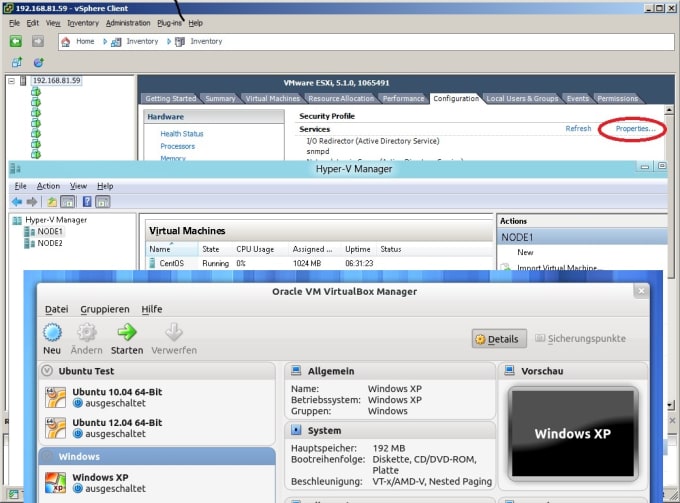Select the Ubuntu 12.04 64-Bit machine icon
The height and width of the screenshot is (503, 680).
(x=56, y=428)
